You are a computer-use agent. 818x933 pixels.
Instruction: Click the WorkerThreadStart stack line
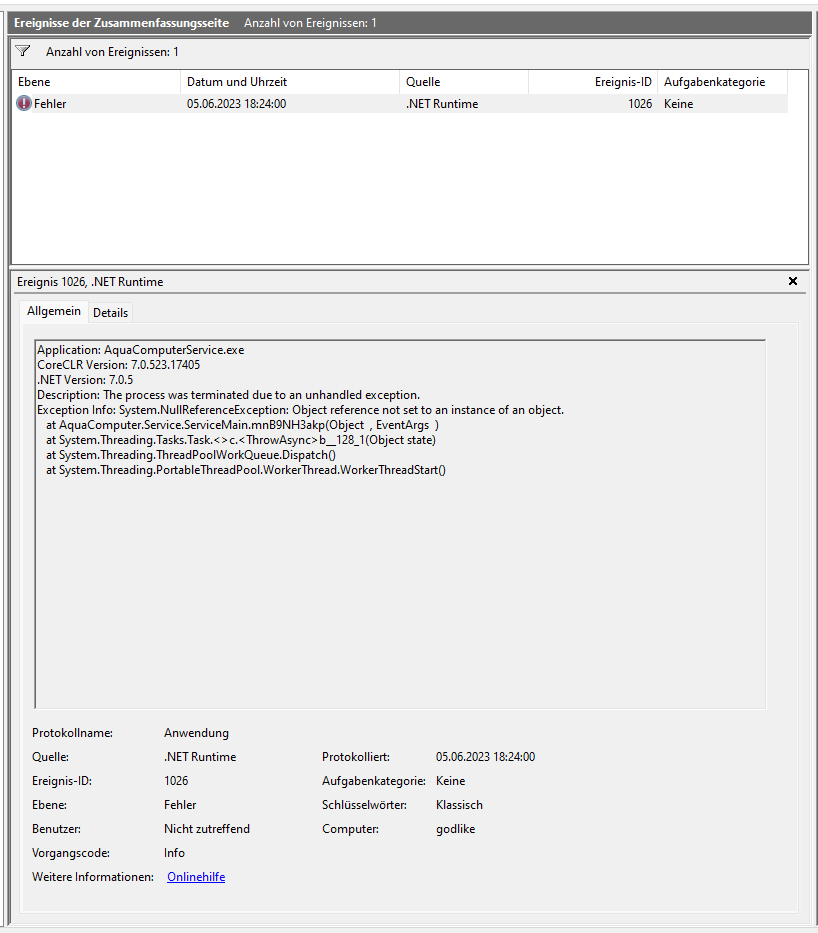point(246,469)
